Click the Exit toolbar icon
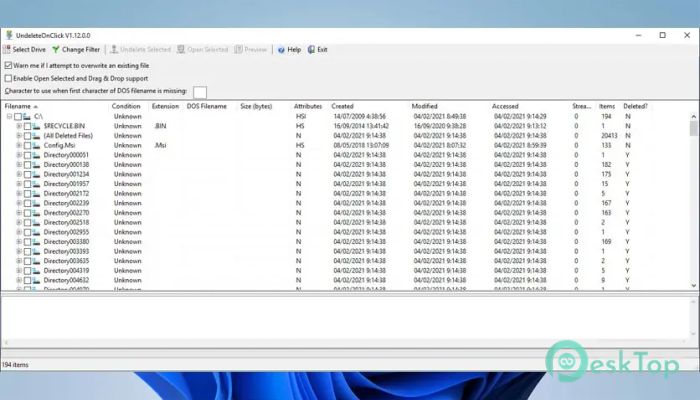 pos(311,50)
